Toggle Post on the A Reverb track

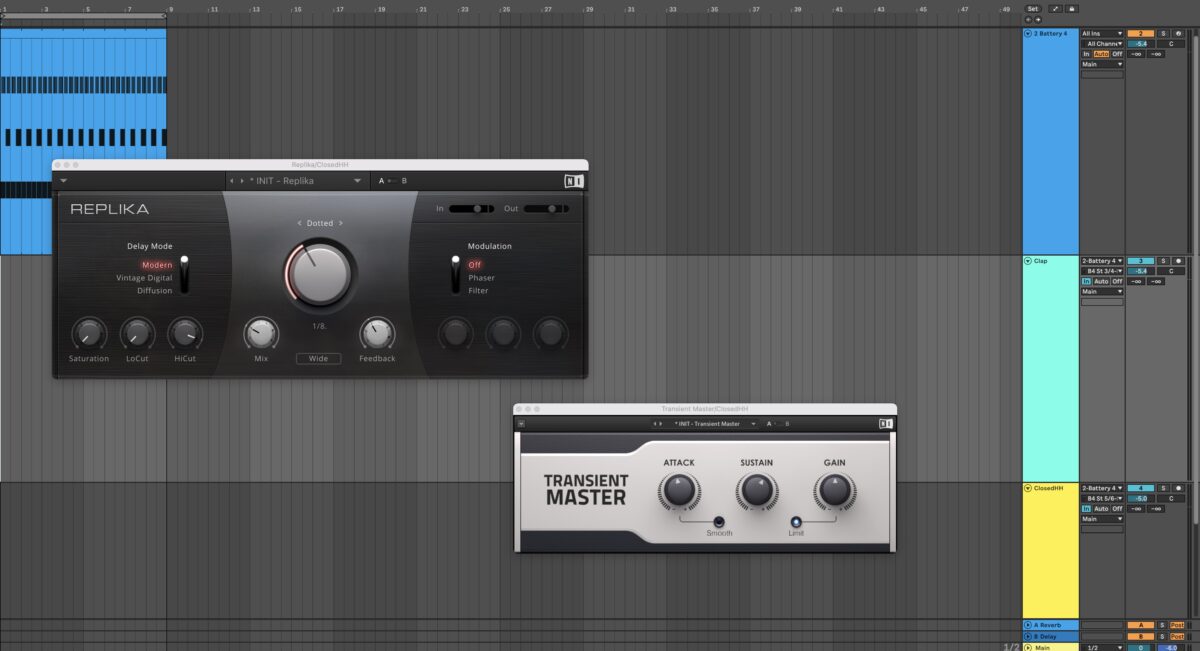(1177, 625)
